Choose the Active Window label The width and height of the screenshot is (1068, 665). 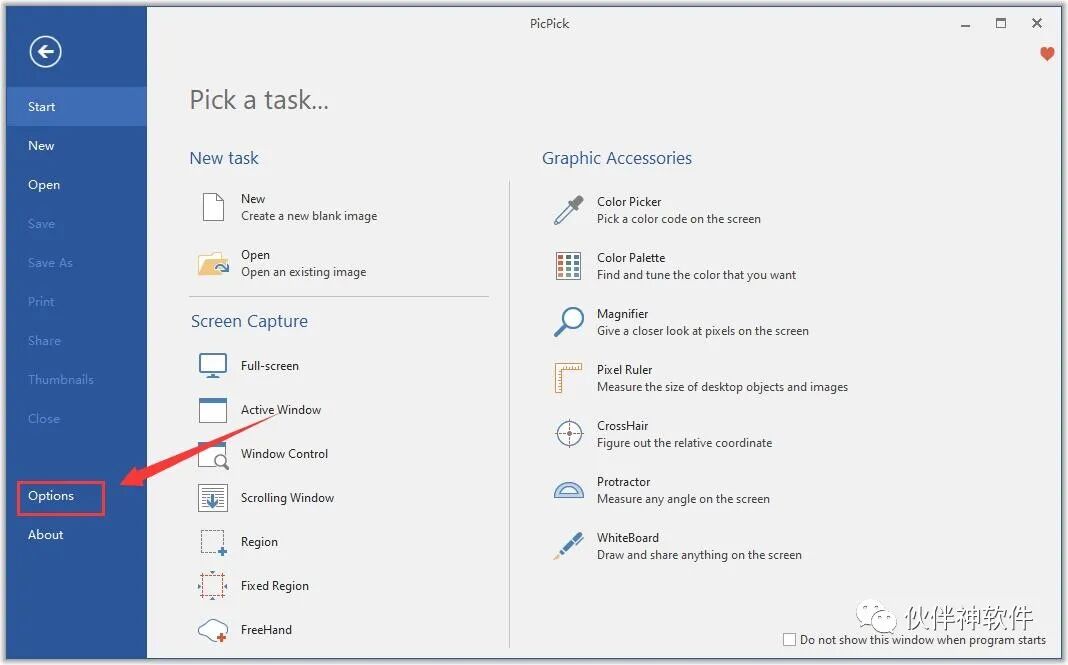[281, 410]
